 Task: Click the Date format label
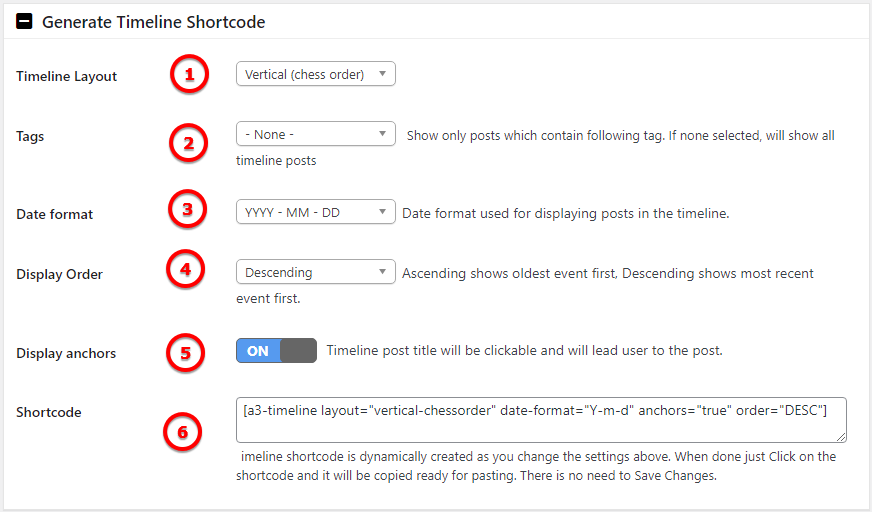point(54,214)
